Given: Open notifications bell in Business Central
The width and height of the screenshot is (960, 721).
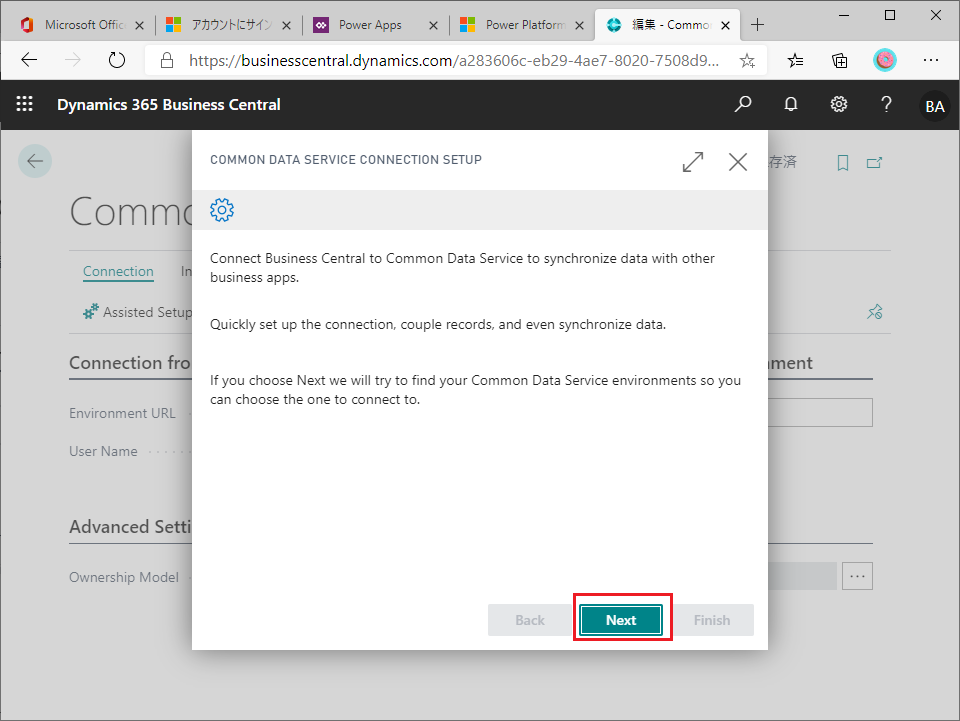Looking at the screenshot, I should coord(791,104).
